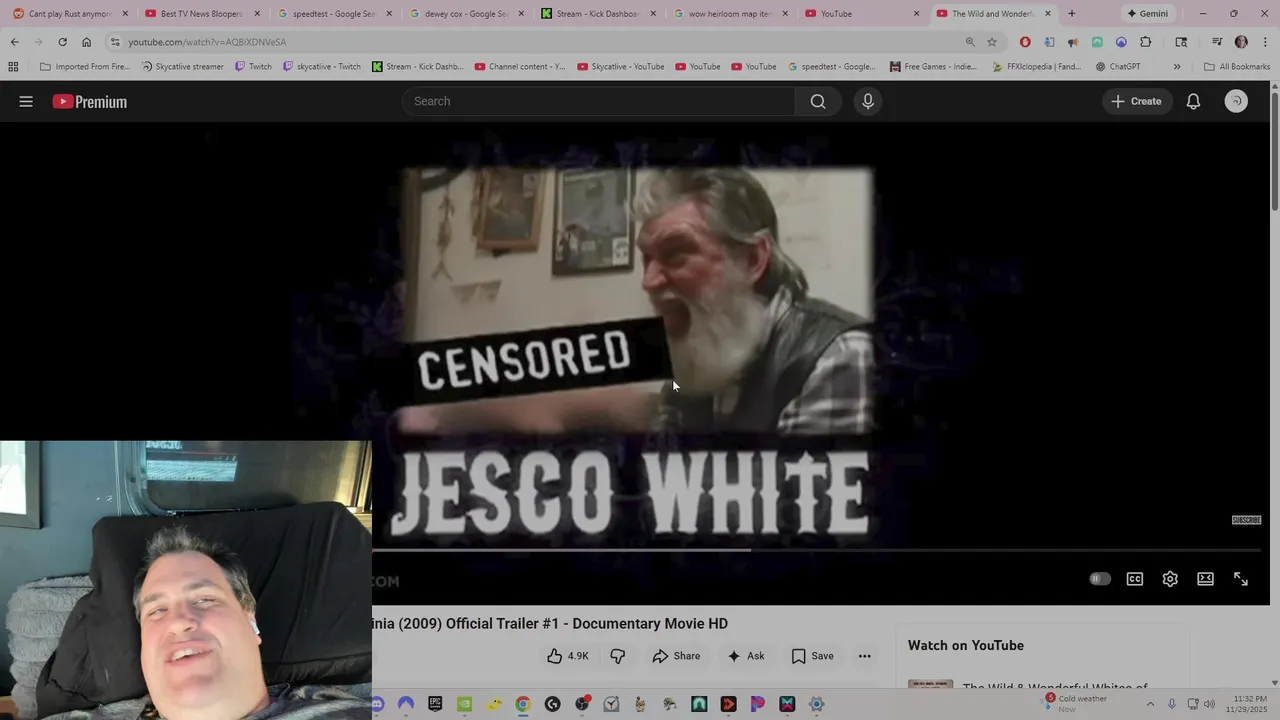Toggle closed captions CC button
Image resolution: width=1280 pixels, height=720 pixels.
click(x=1135, y=579)
